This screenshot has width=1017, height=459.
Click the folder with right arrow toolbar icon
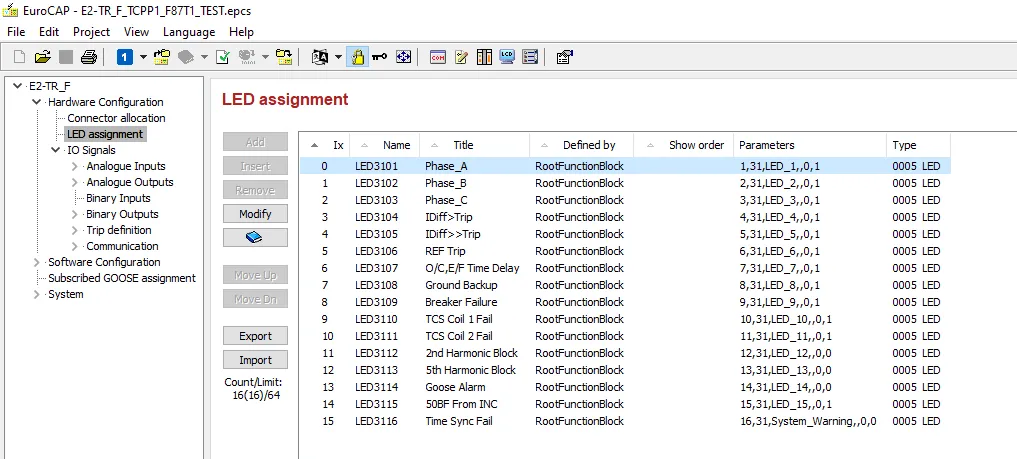[283, 57]
